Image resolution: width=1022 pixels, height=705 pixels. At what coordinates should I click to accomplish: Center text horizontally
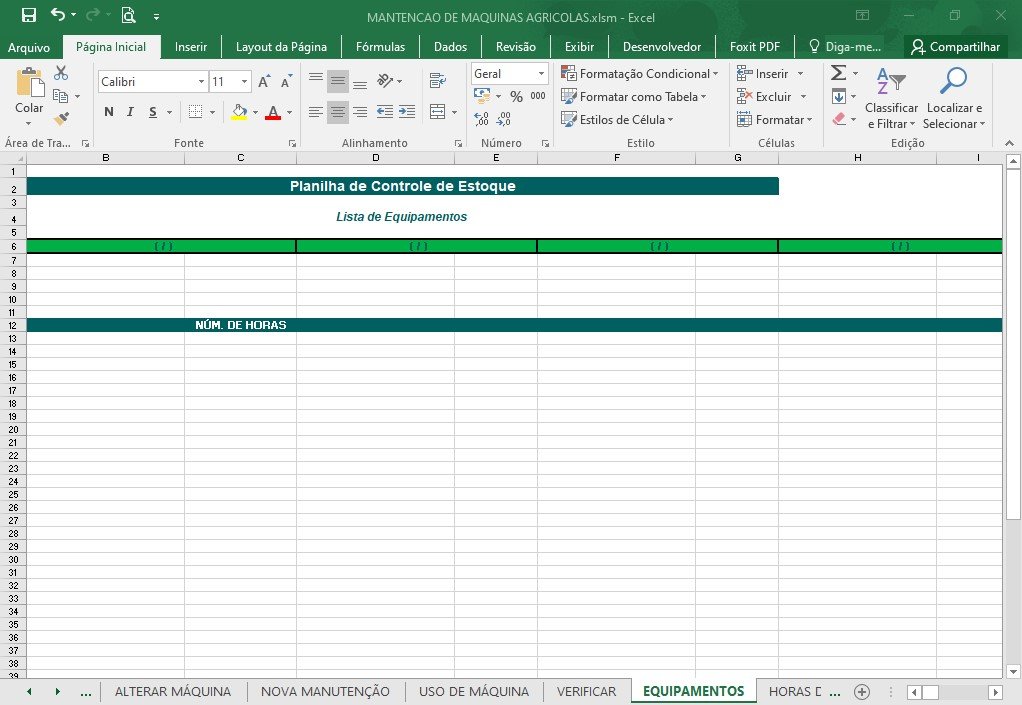point(338,112)
